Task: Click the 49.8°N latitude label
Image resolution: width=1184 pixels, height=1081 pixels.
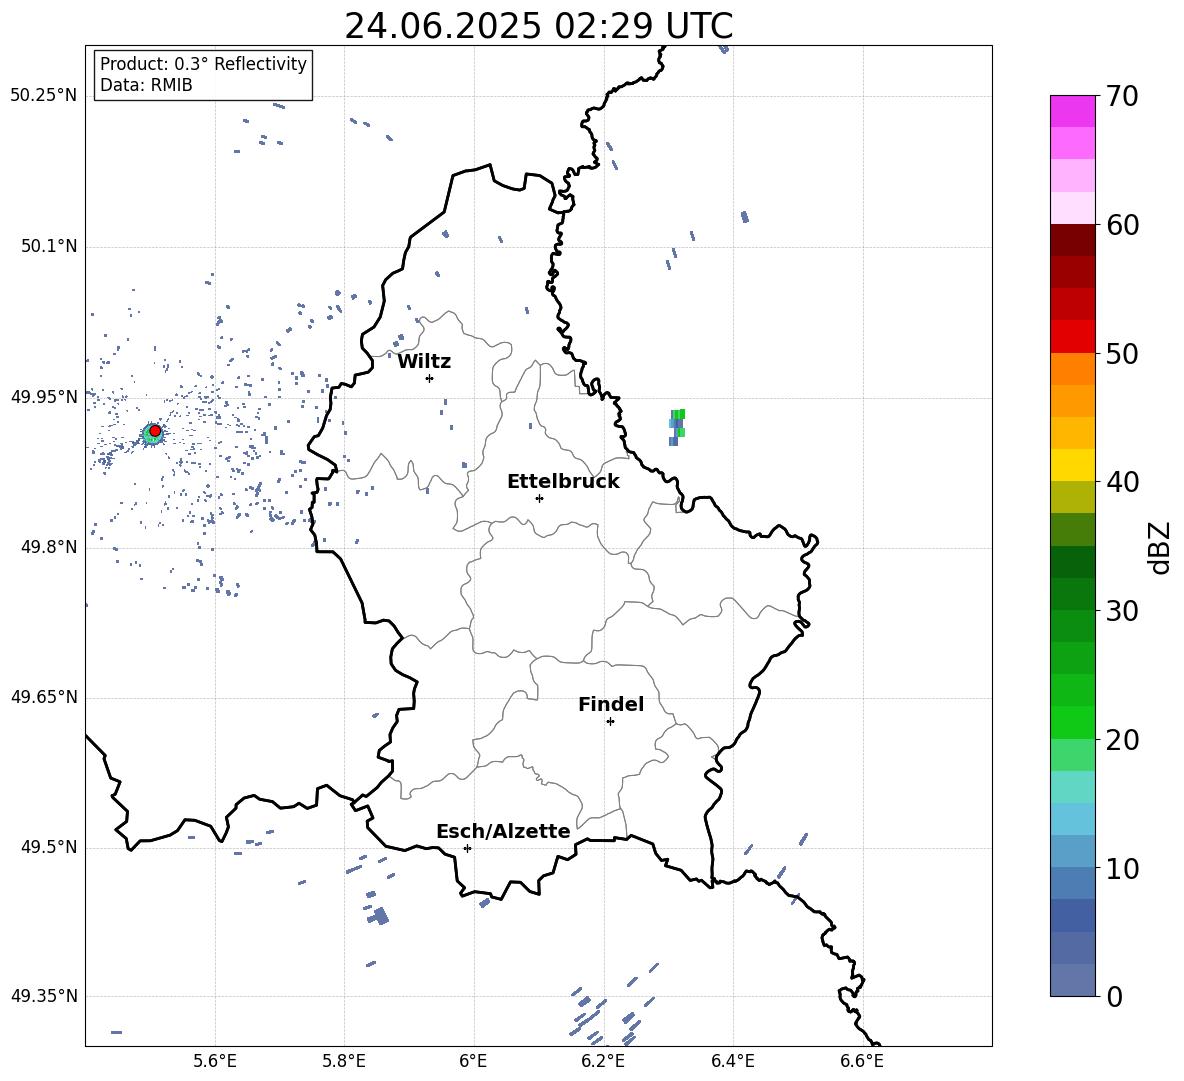Action: click(48, 547)
